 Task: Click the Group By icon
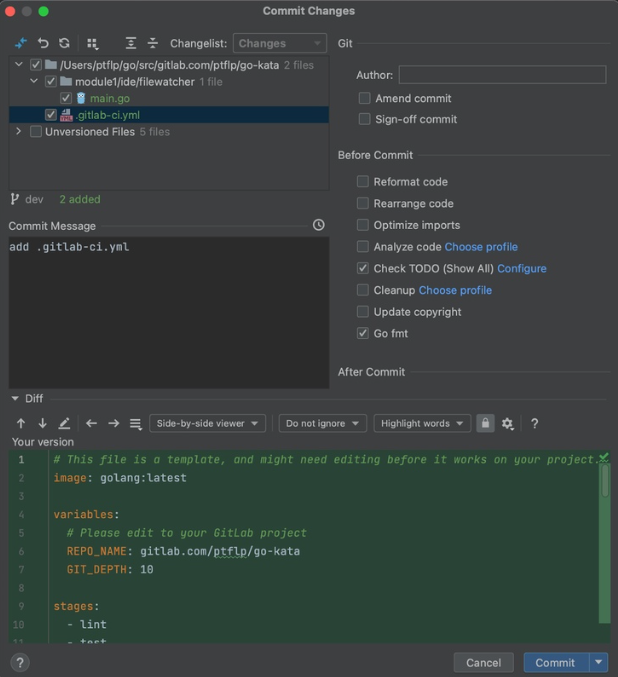[x=93, y=44]
